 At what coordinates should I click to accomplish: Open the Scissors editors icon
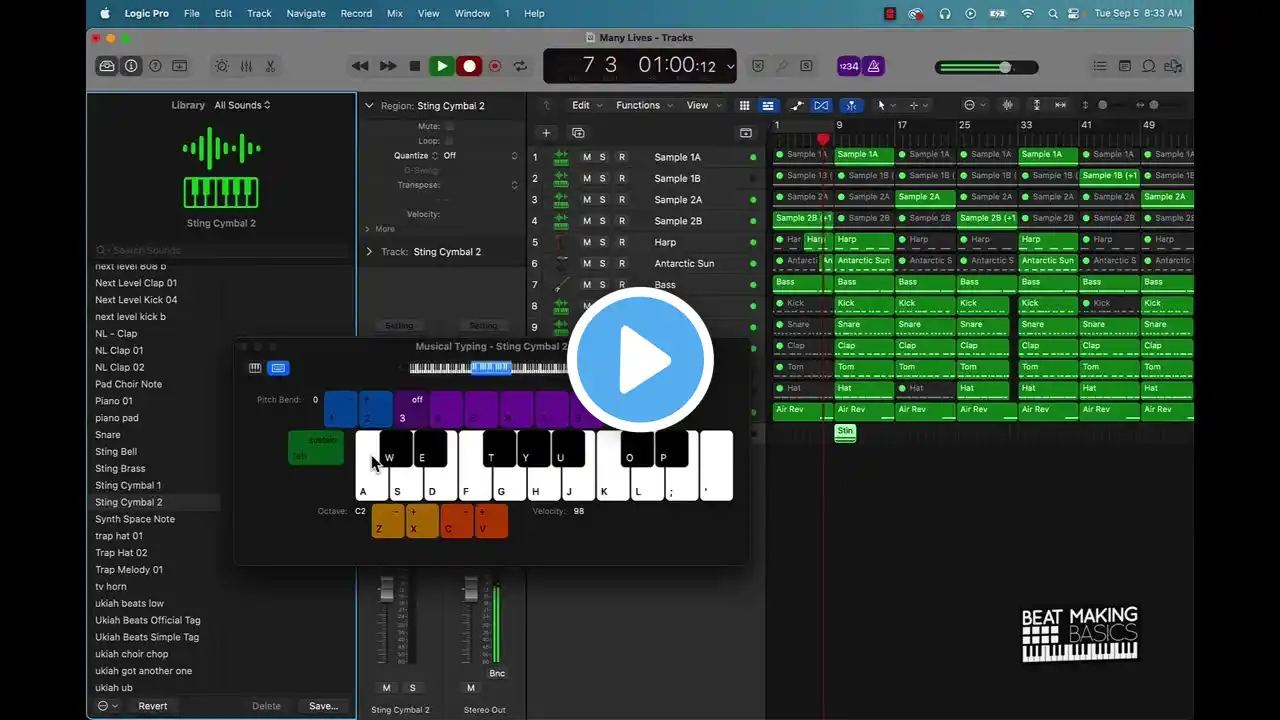tap(270, 66)
